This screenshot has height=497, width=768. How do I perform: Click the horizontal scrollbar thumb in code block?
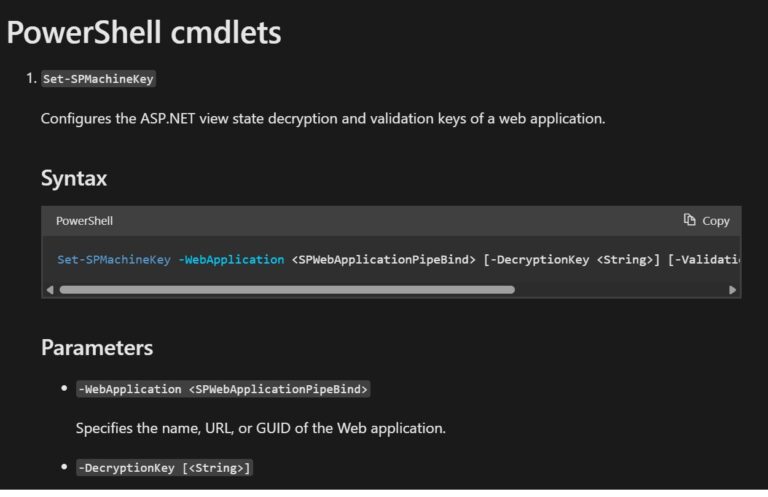click(x=287, y=290)
